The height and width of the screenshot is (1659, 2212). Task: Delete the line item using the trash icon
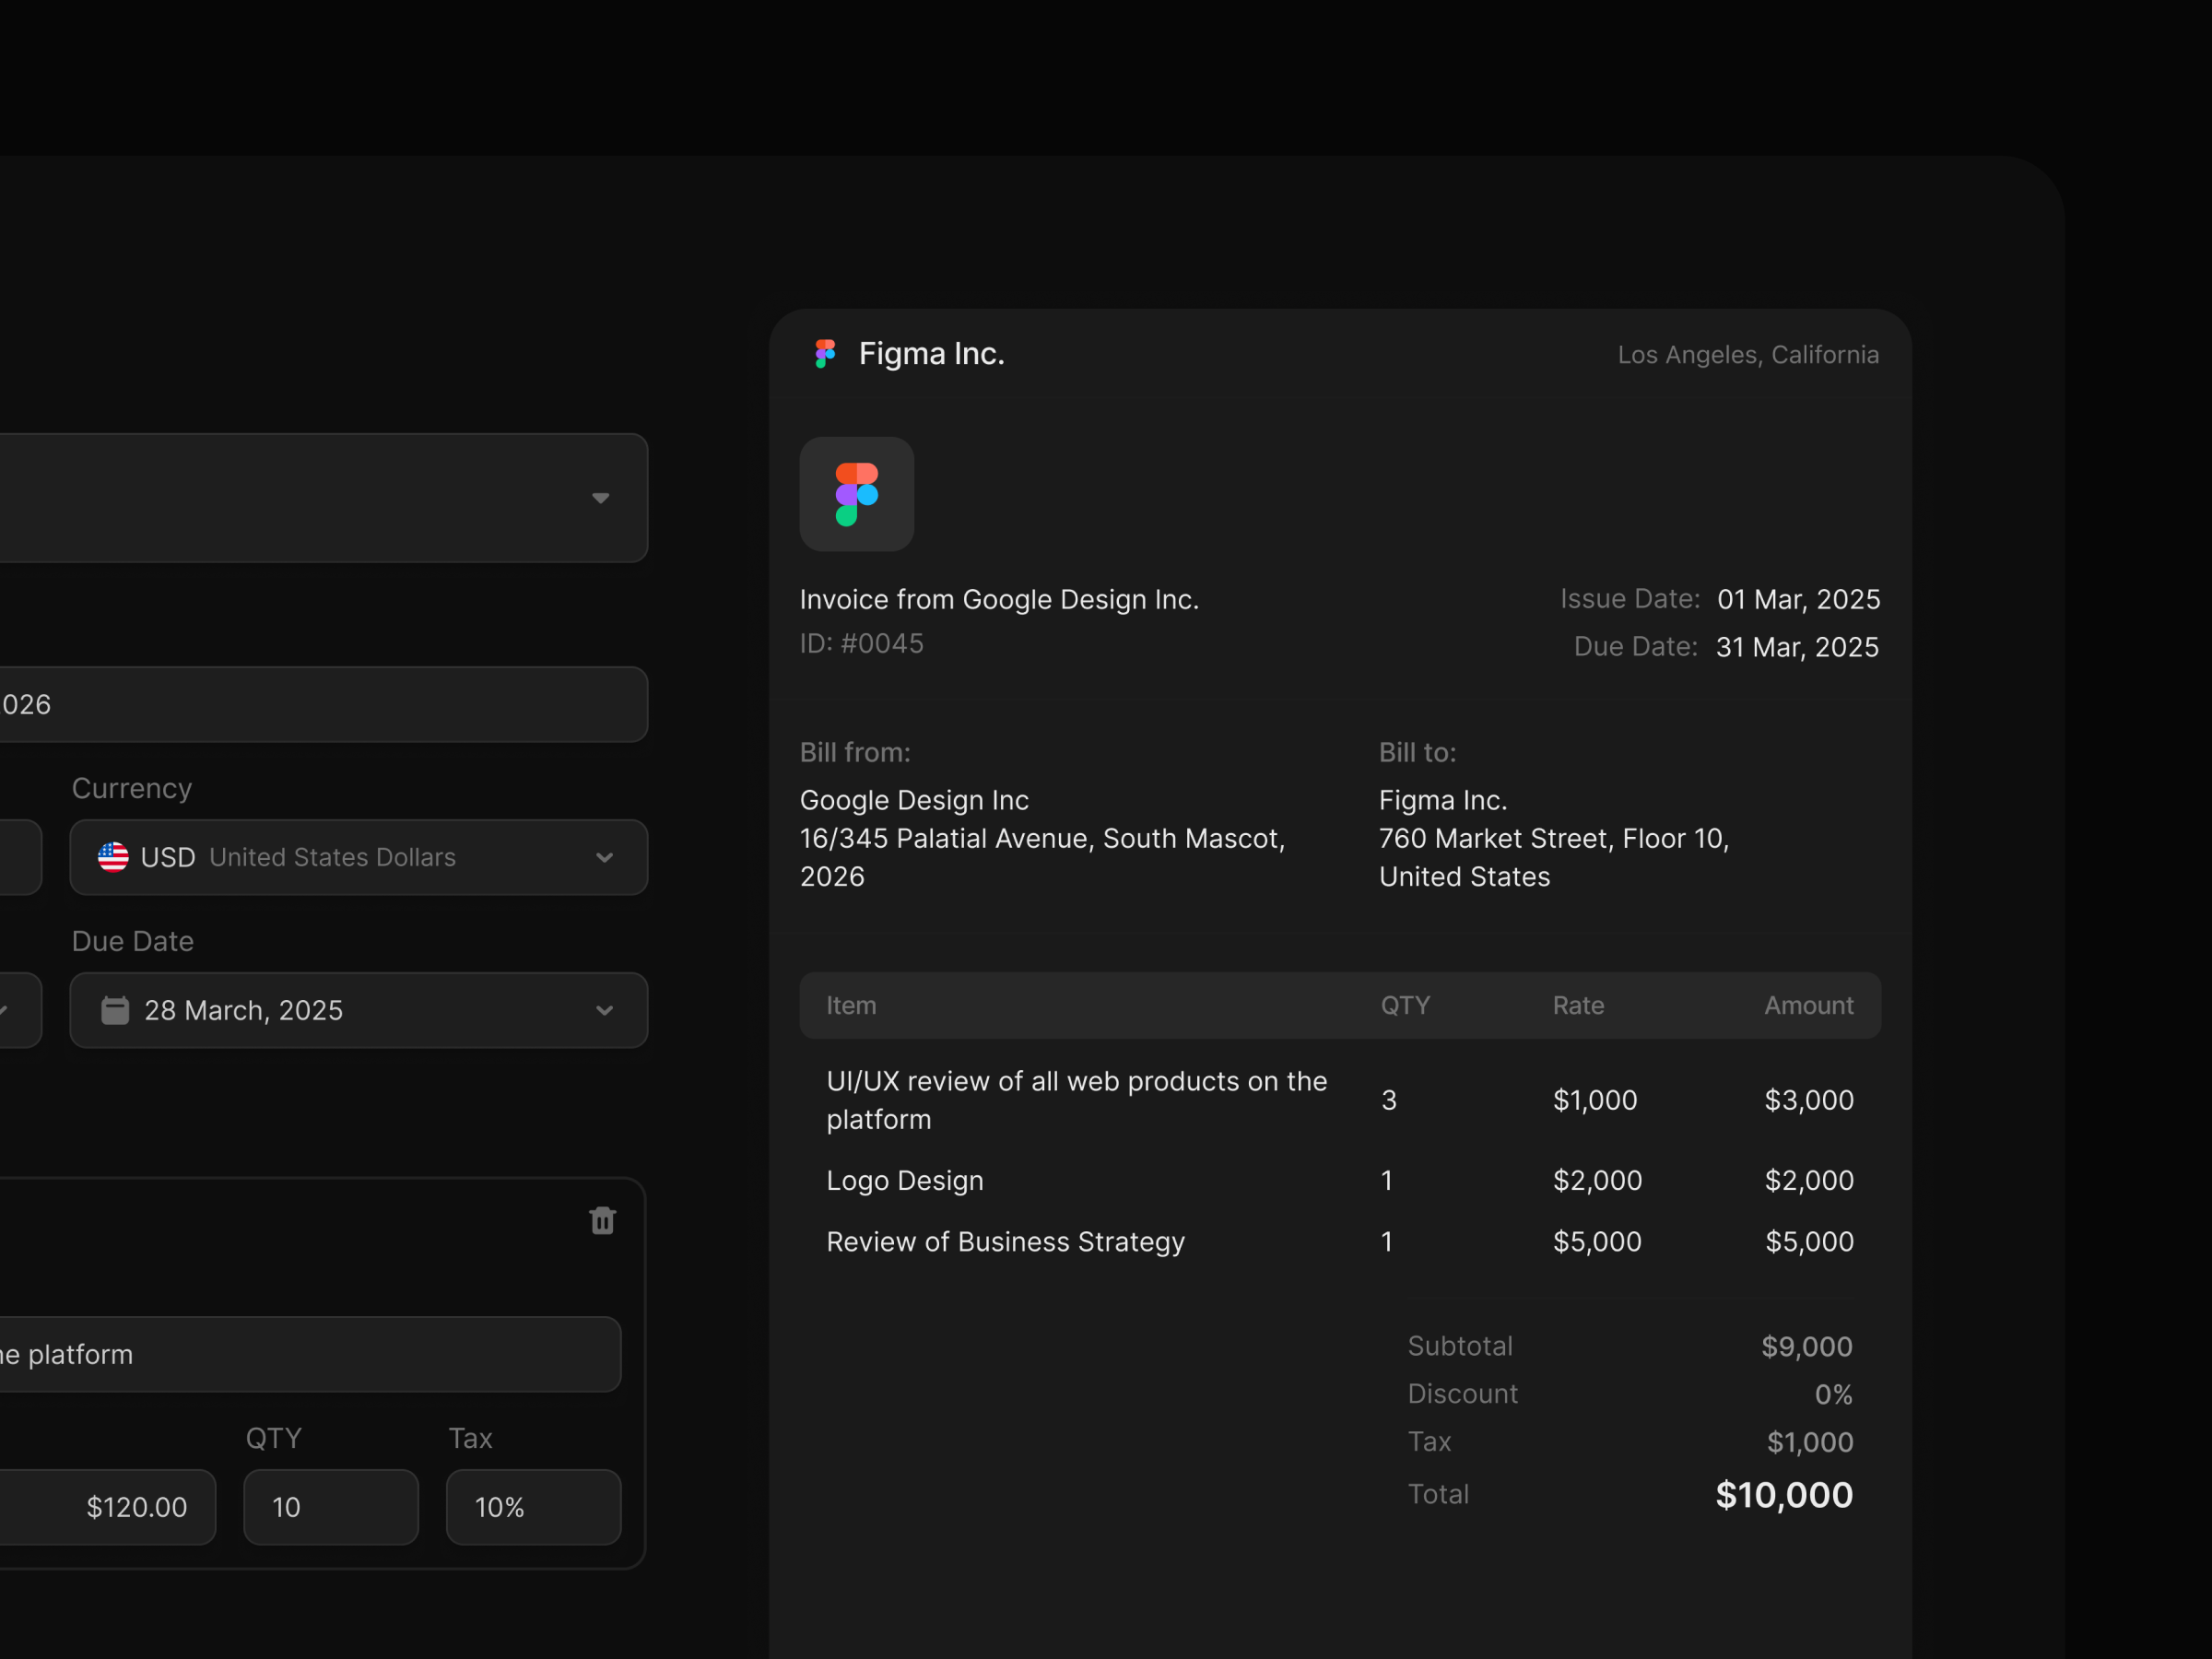pyautogui.click(x=601, y=1220)
